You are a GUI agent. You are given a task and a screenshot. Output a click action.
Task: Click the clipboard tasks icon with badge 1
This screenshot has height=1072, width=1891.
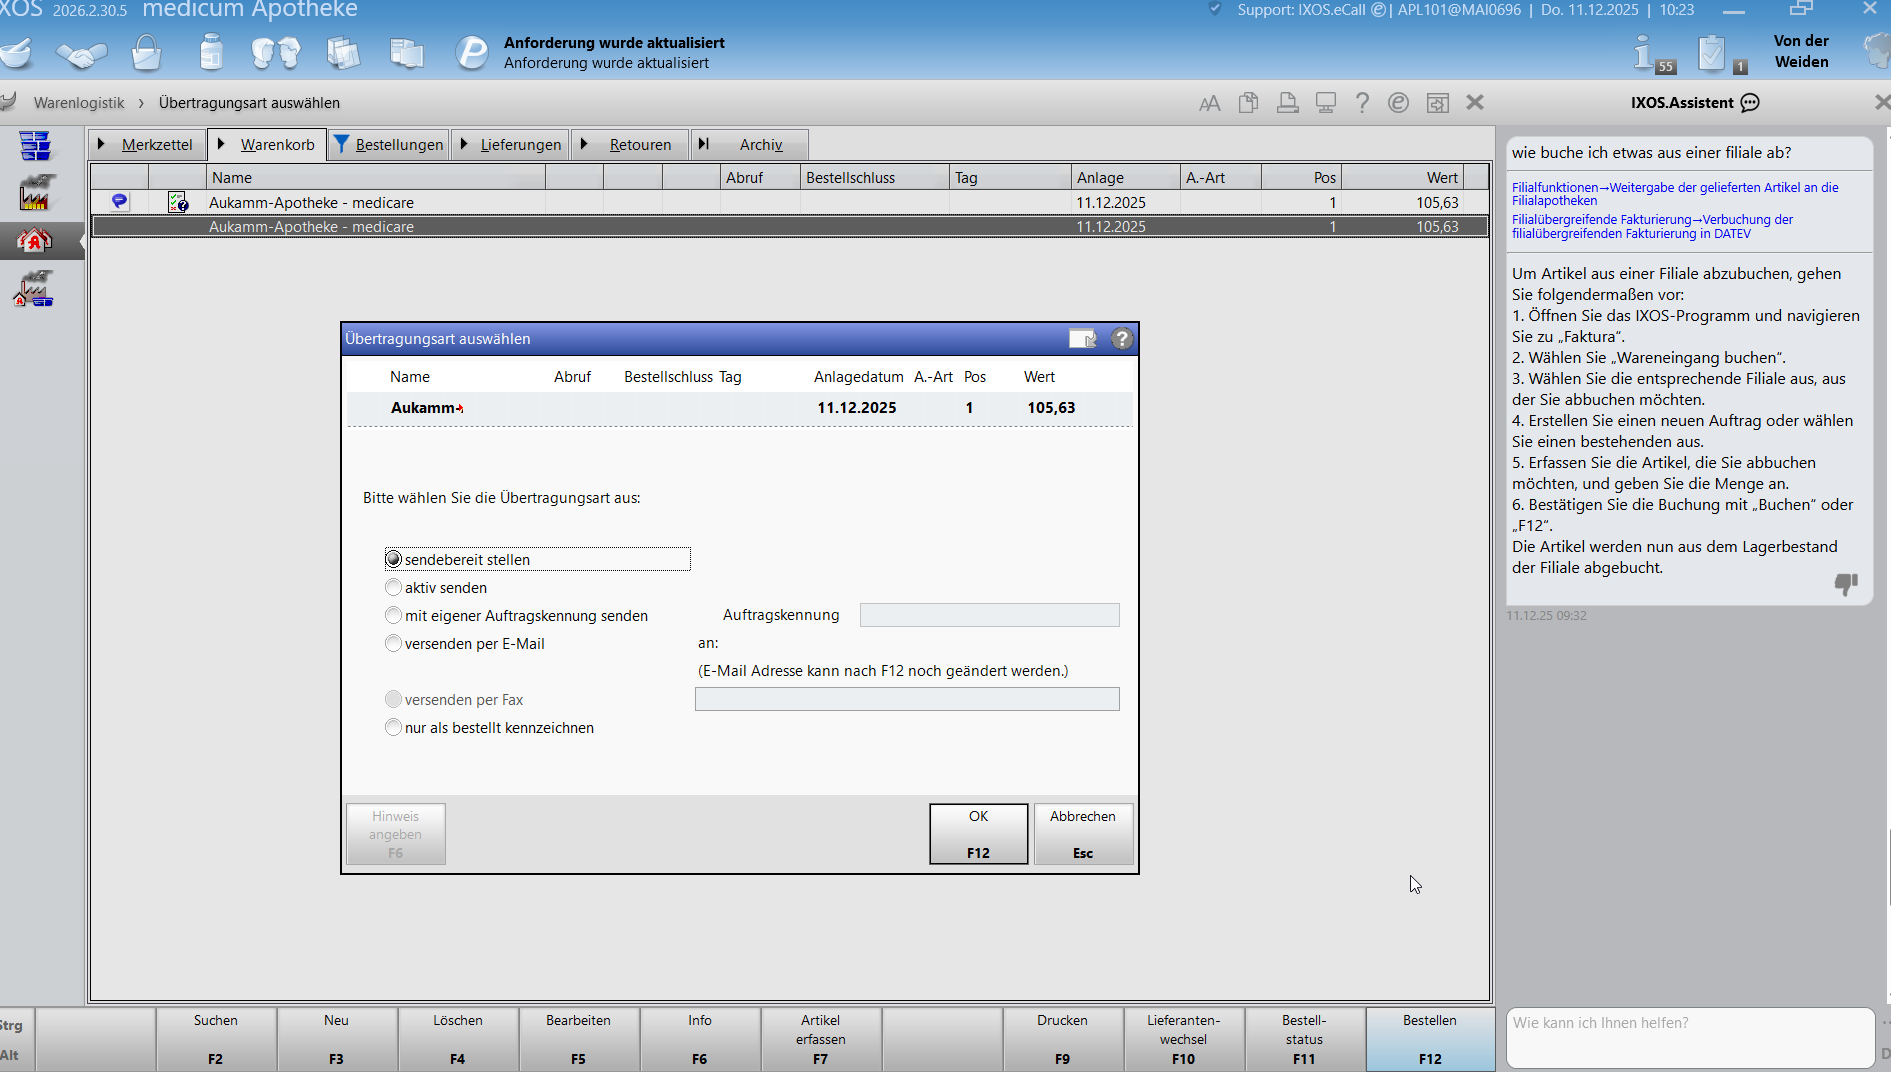1716,54
